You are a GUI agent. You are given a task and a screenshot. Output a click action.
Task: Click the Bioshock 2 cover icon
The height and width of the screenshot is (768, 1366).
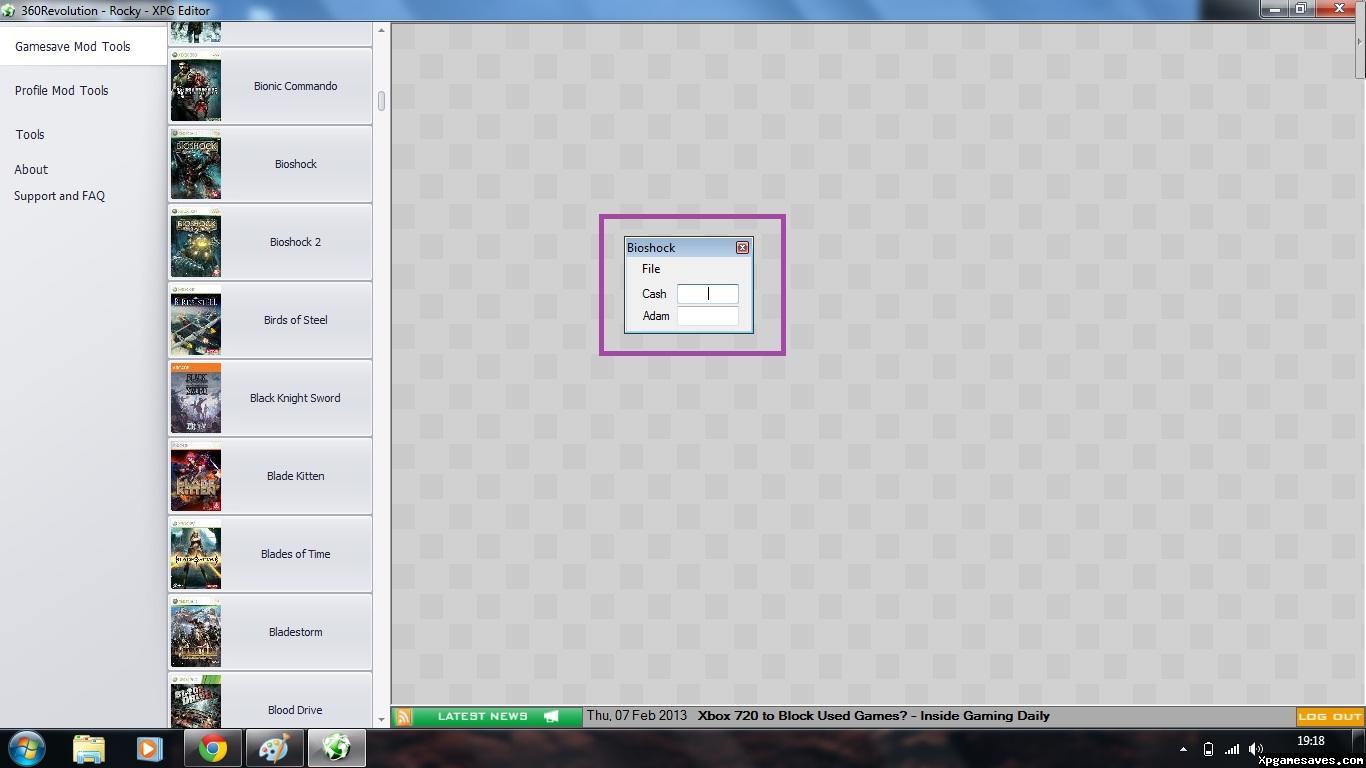195,243
